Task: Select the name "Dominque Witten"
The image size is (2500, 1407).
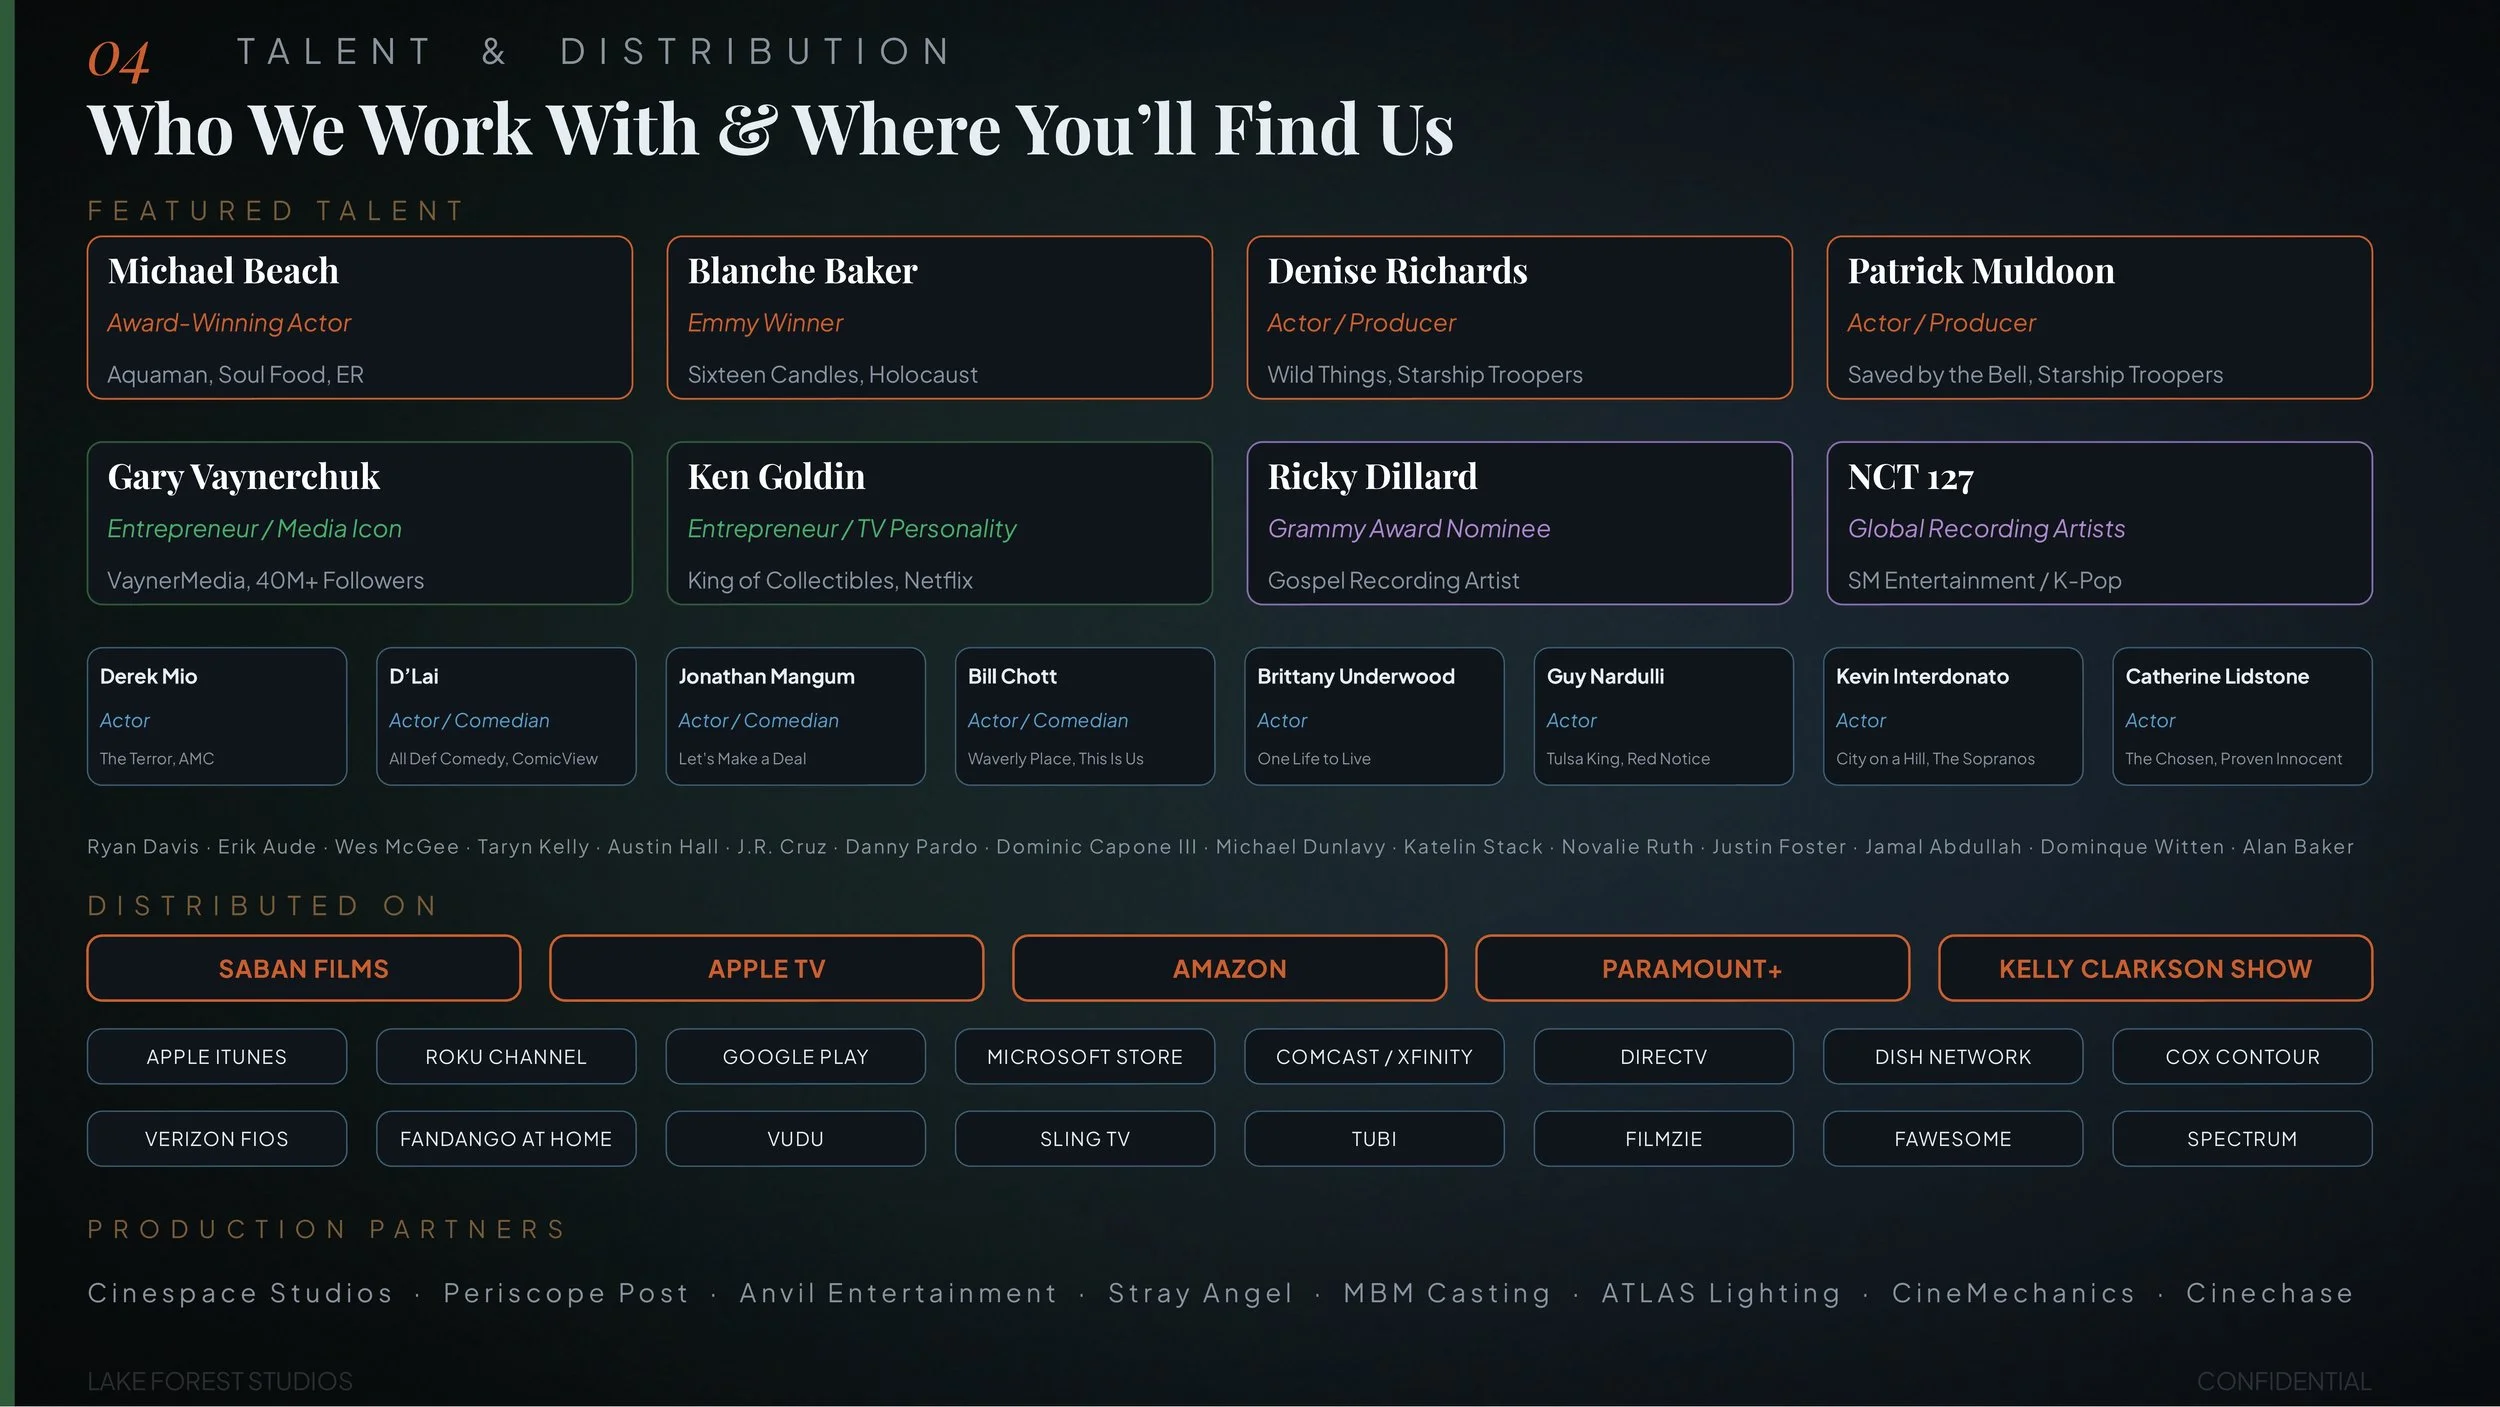Action: [x=2133, y=846]
